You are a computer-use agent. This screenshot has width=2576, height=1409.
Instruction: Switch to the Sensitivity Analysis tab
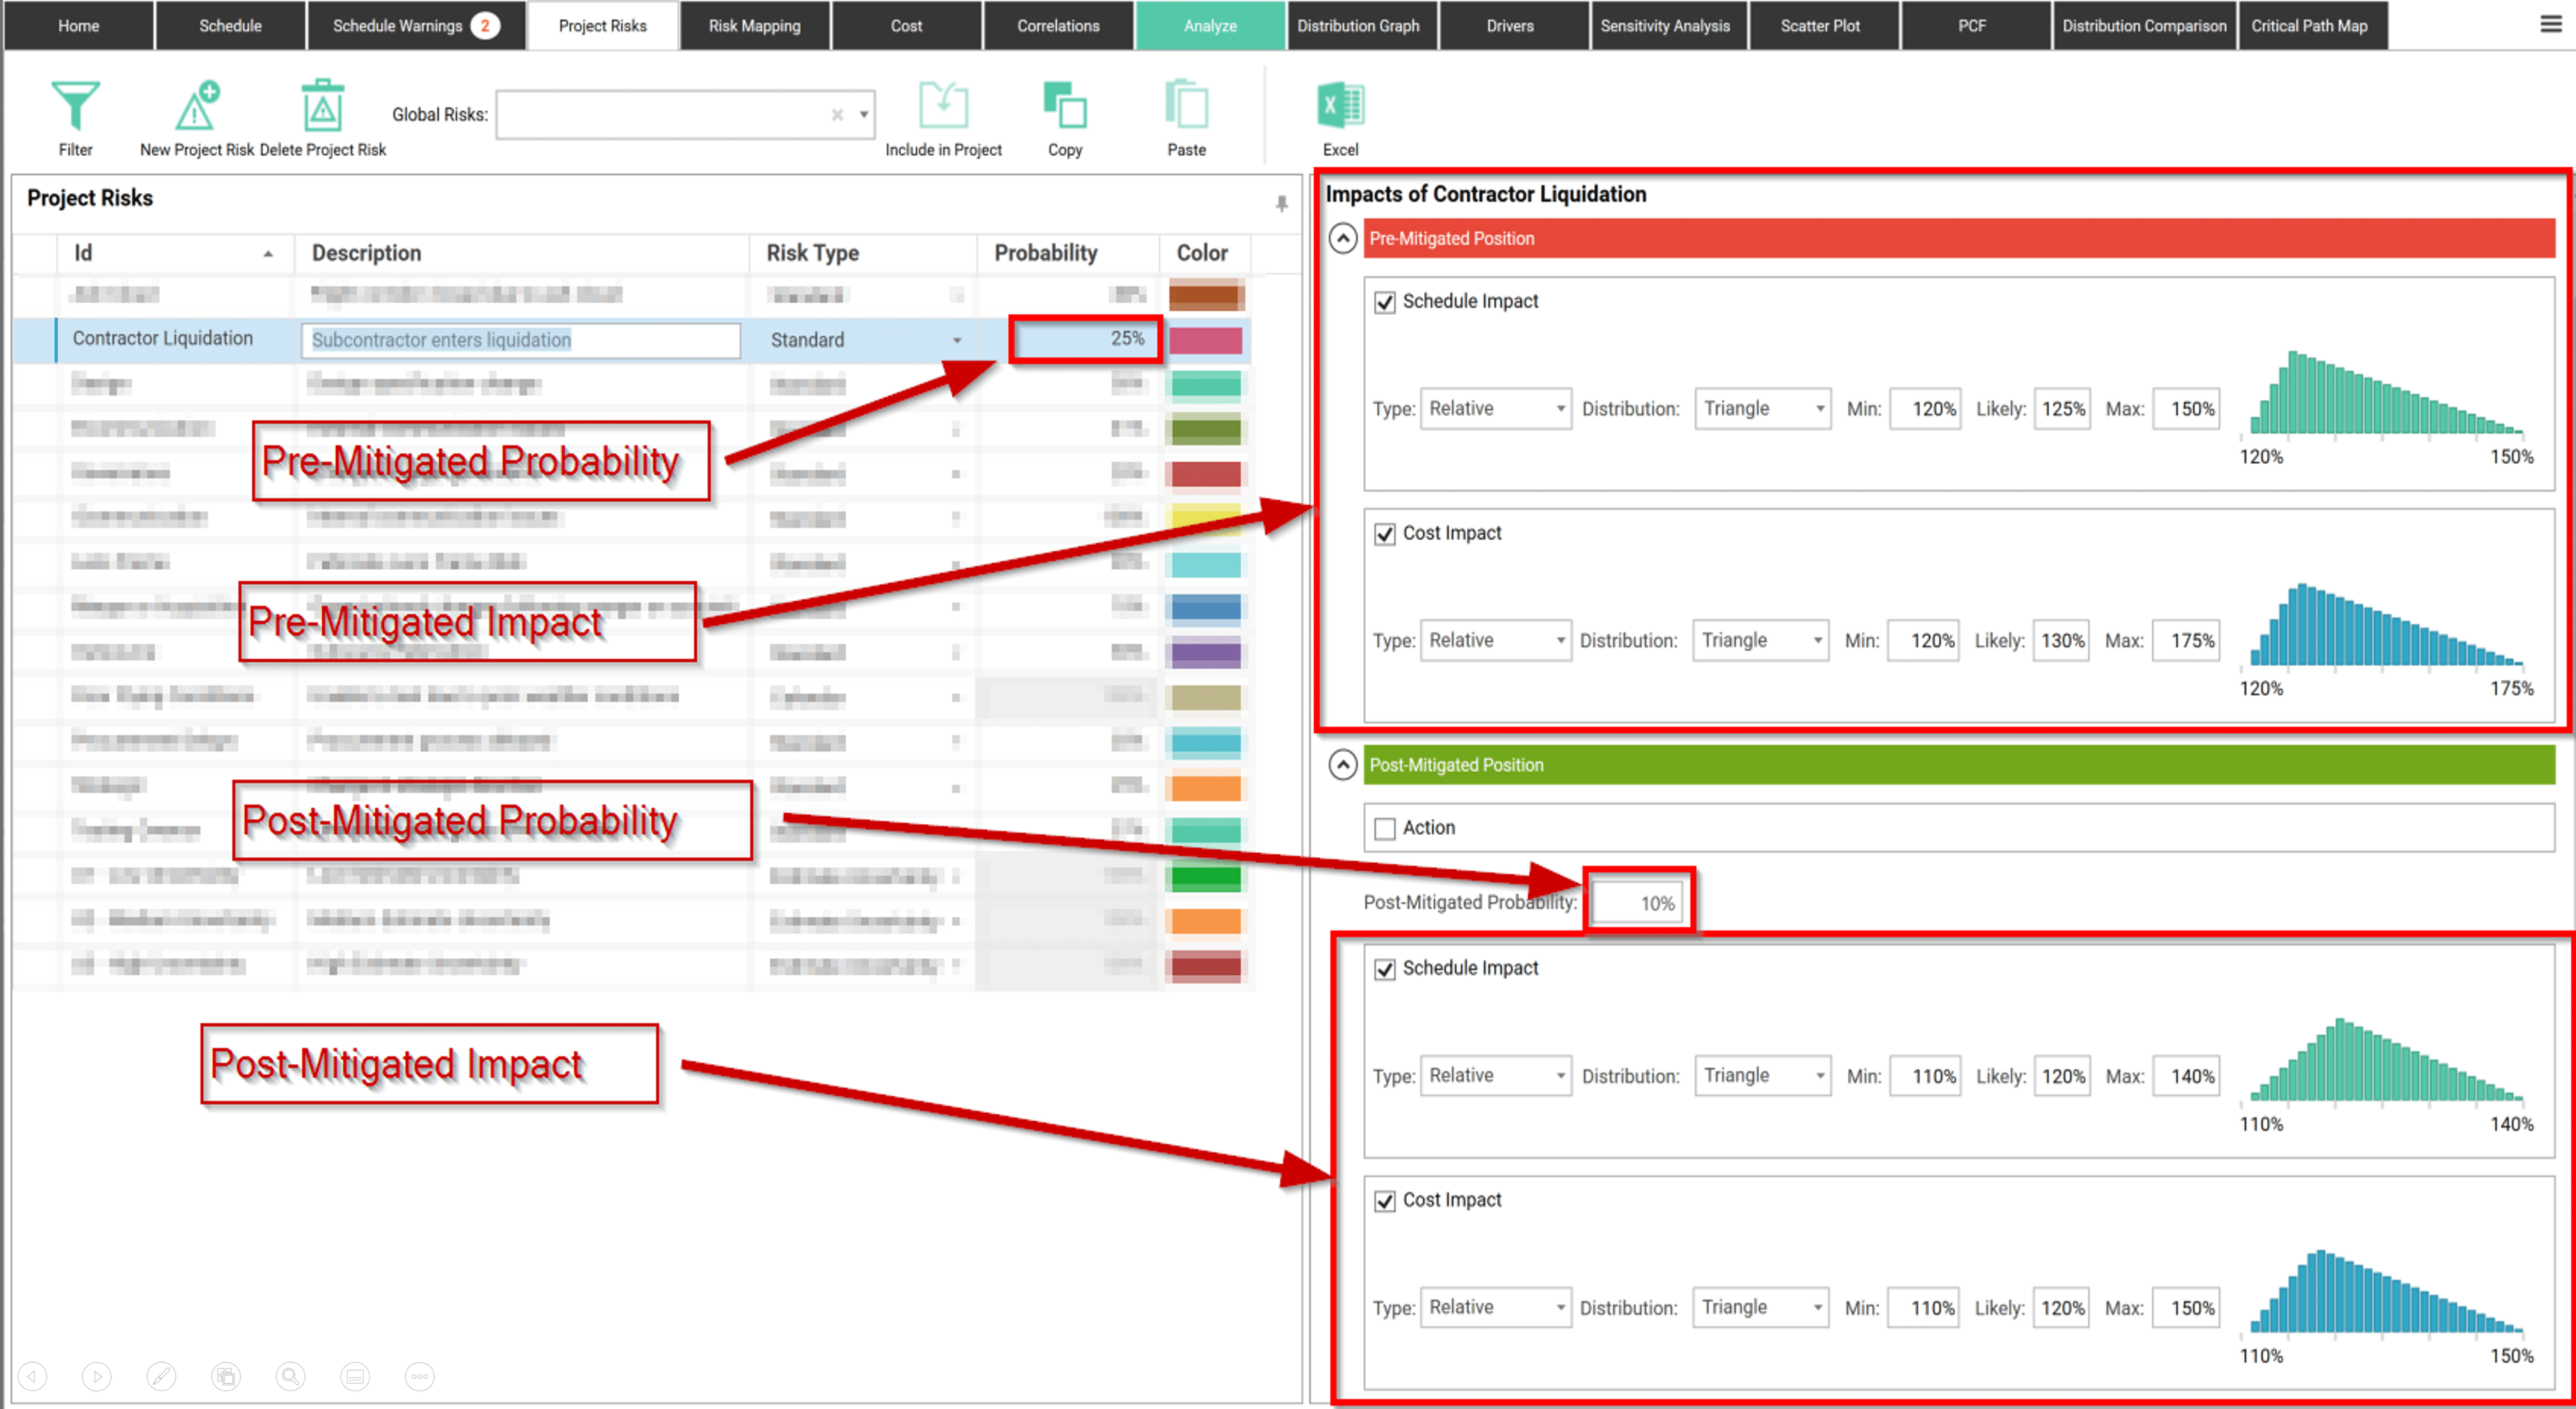click(1666, 25)
